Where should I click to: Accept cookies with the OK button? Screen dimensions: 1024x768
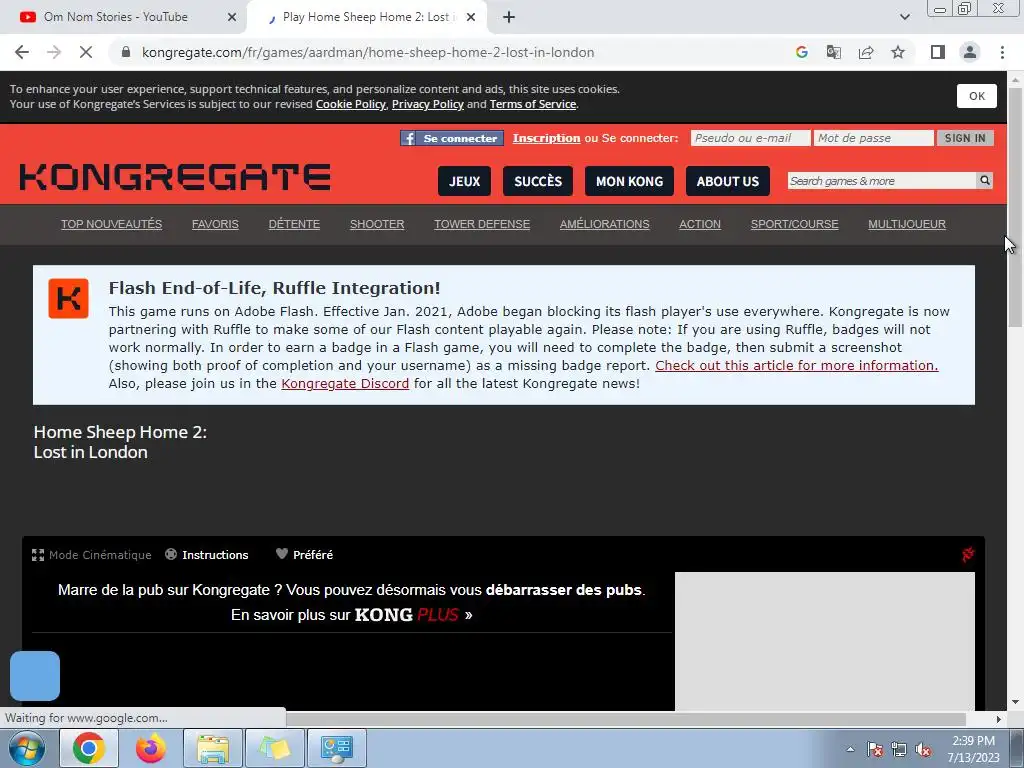click(976, 96)
